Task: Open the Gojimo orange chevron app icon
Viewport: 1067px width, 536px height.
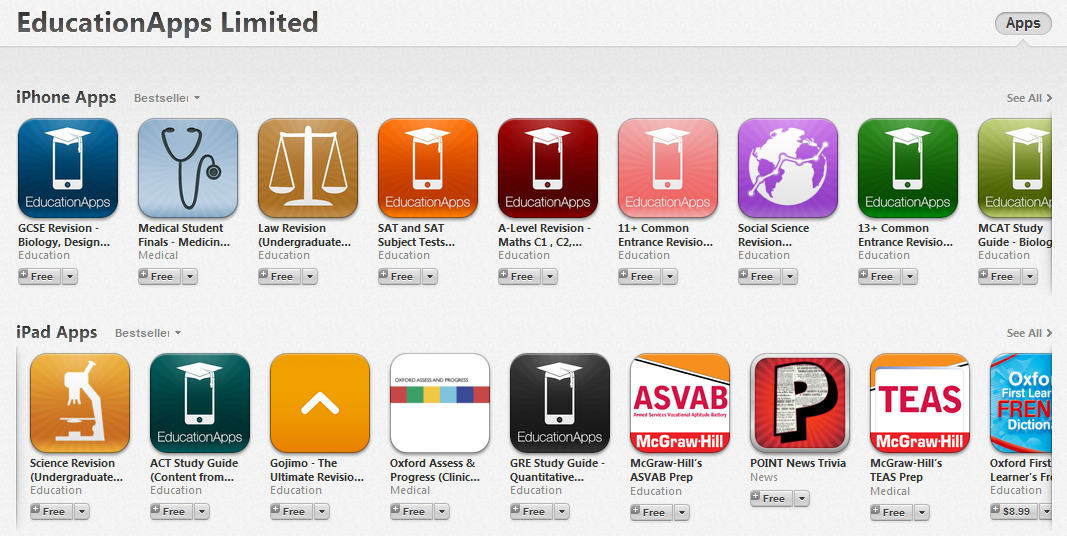Action: tap(320, 403)
